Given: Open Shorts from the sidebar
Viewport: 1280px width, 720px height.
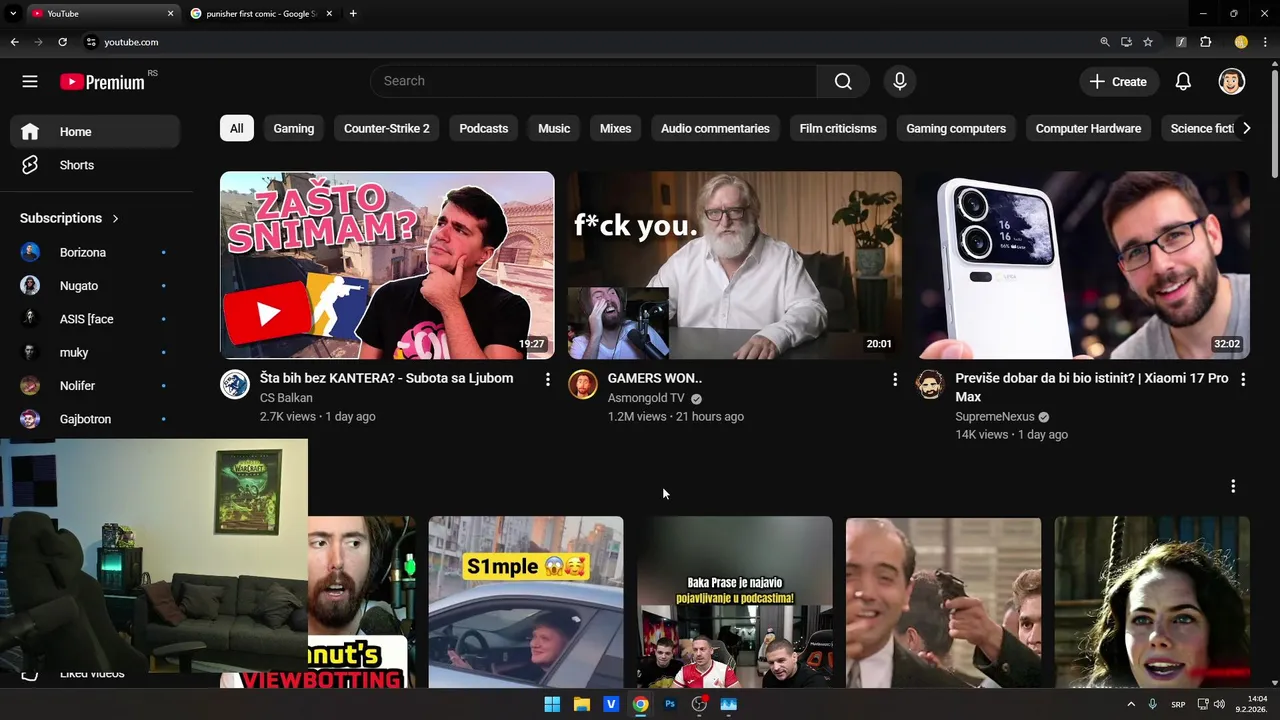Looking at the screenshot, I should click(95, 165).
